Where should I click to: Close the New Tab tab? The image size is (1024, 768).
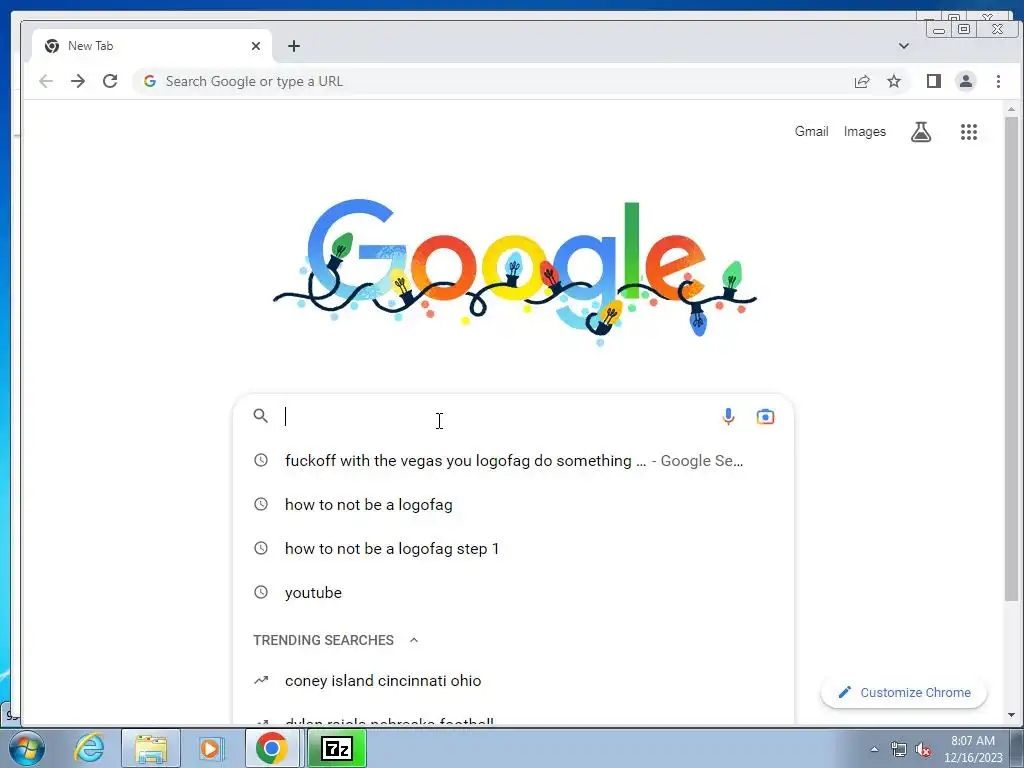click(x=256, y=46)
